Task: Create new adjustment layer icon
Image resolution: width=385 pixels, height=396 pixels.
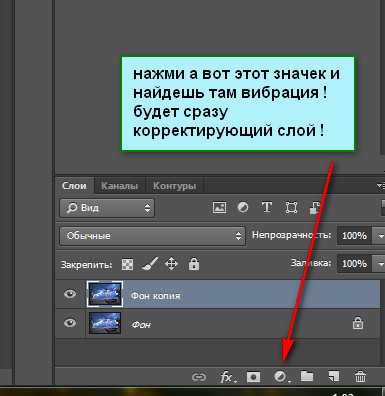Action: [x=282, y=377]
